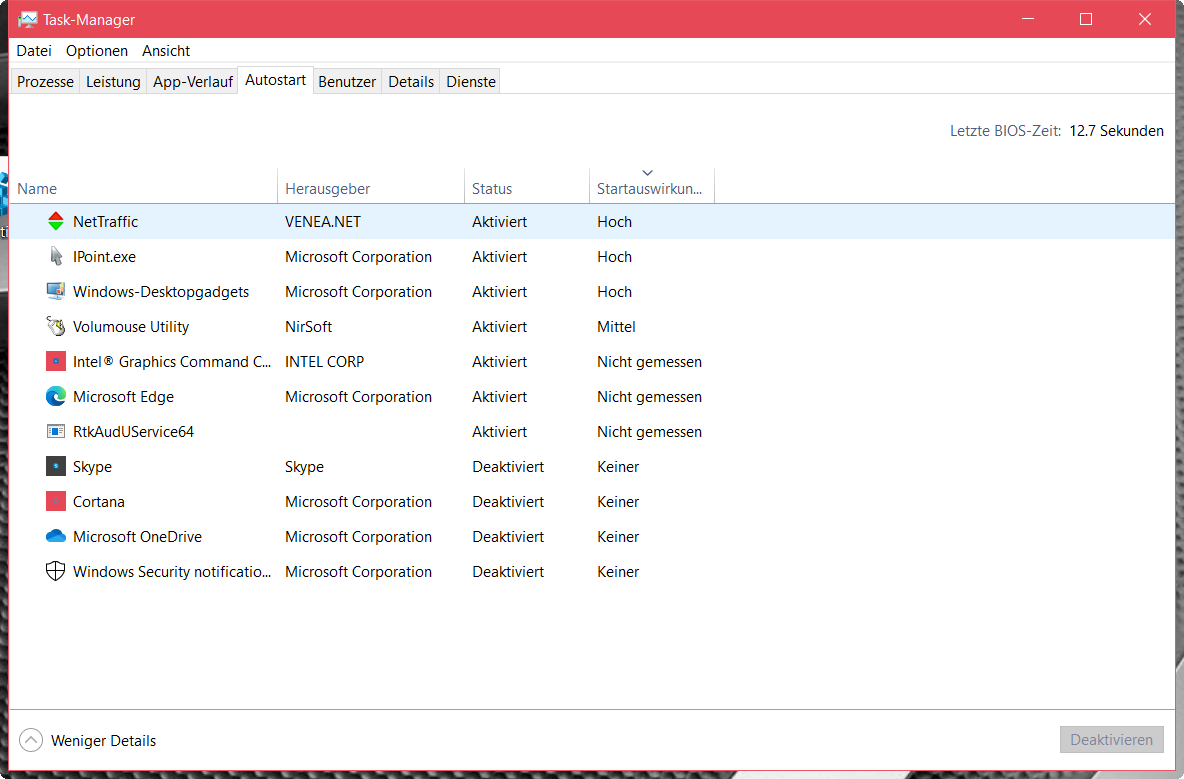Click the Windows Security shield icon
Screen dimensions: 1184x779
point(55,571)
